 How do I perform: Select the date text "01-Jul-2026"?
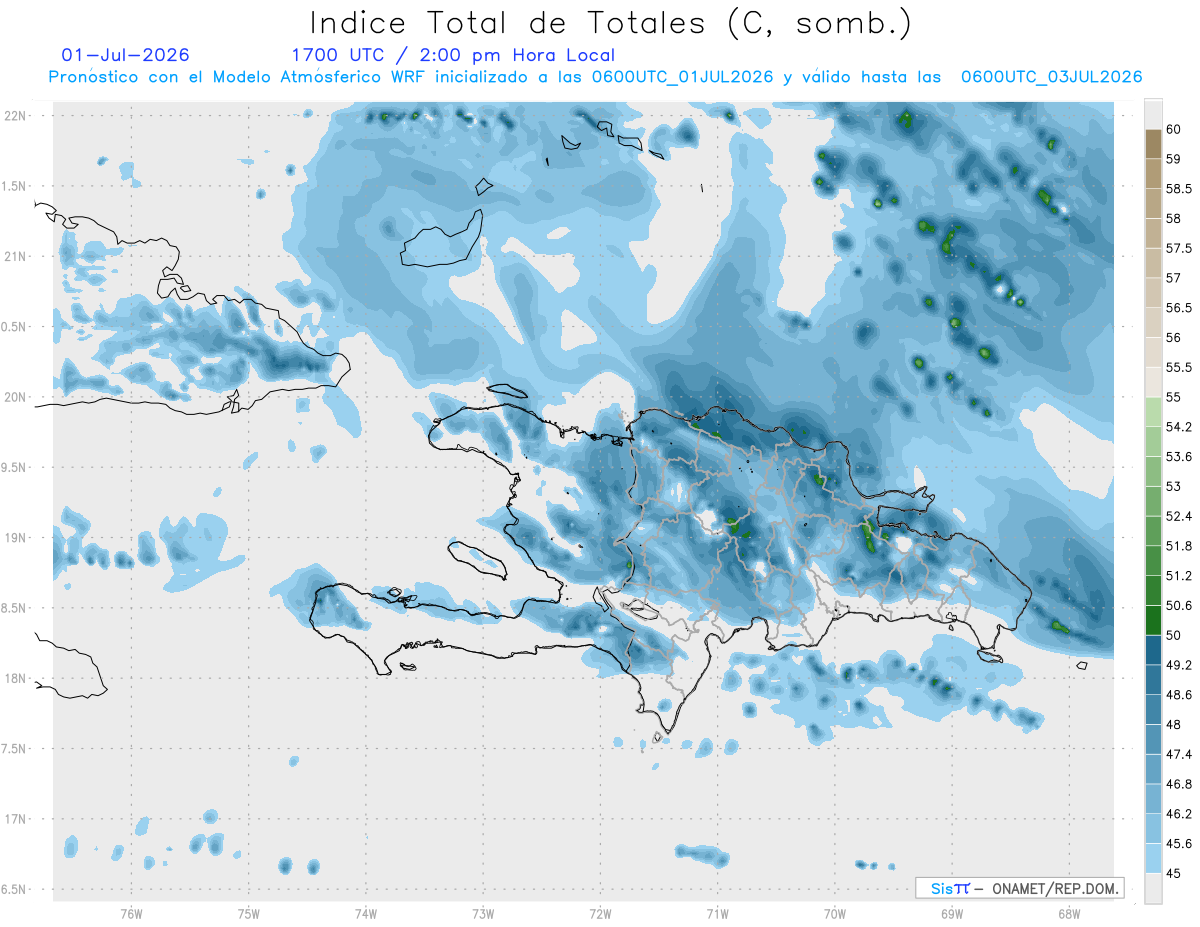pyautogui.click(x=125, y=55)
